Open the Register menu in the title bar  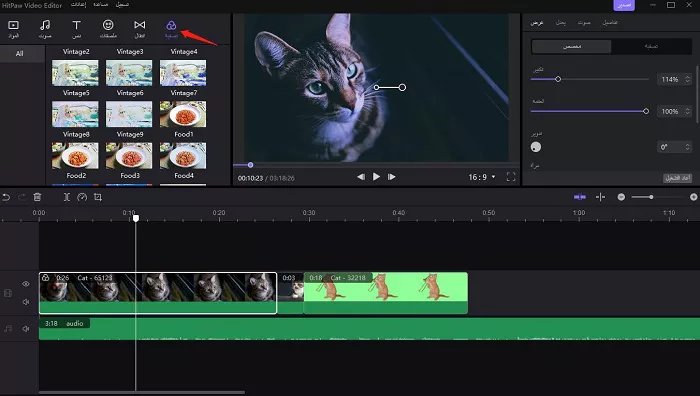pos(122,4)
